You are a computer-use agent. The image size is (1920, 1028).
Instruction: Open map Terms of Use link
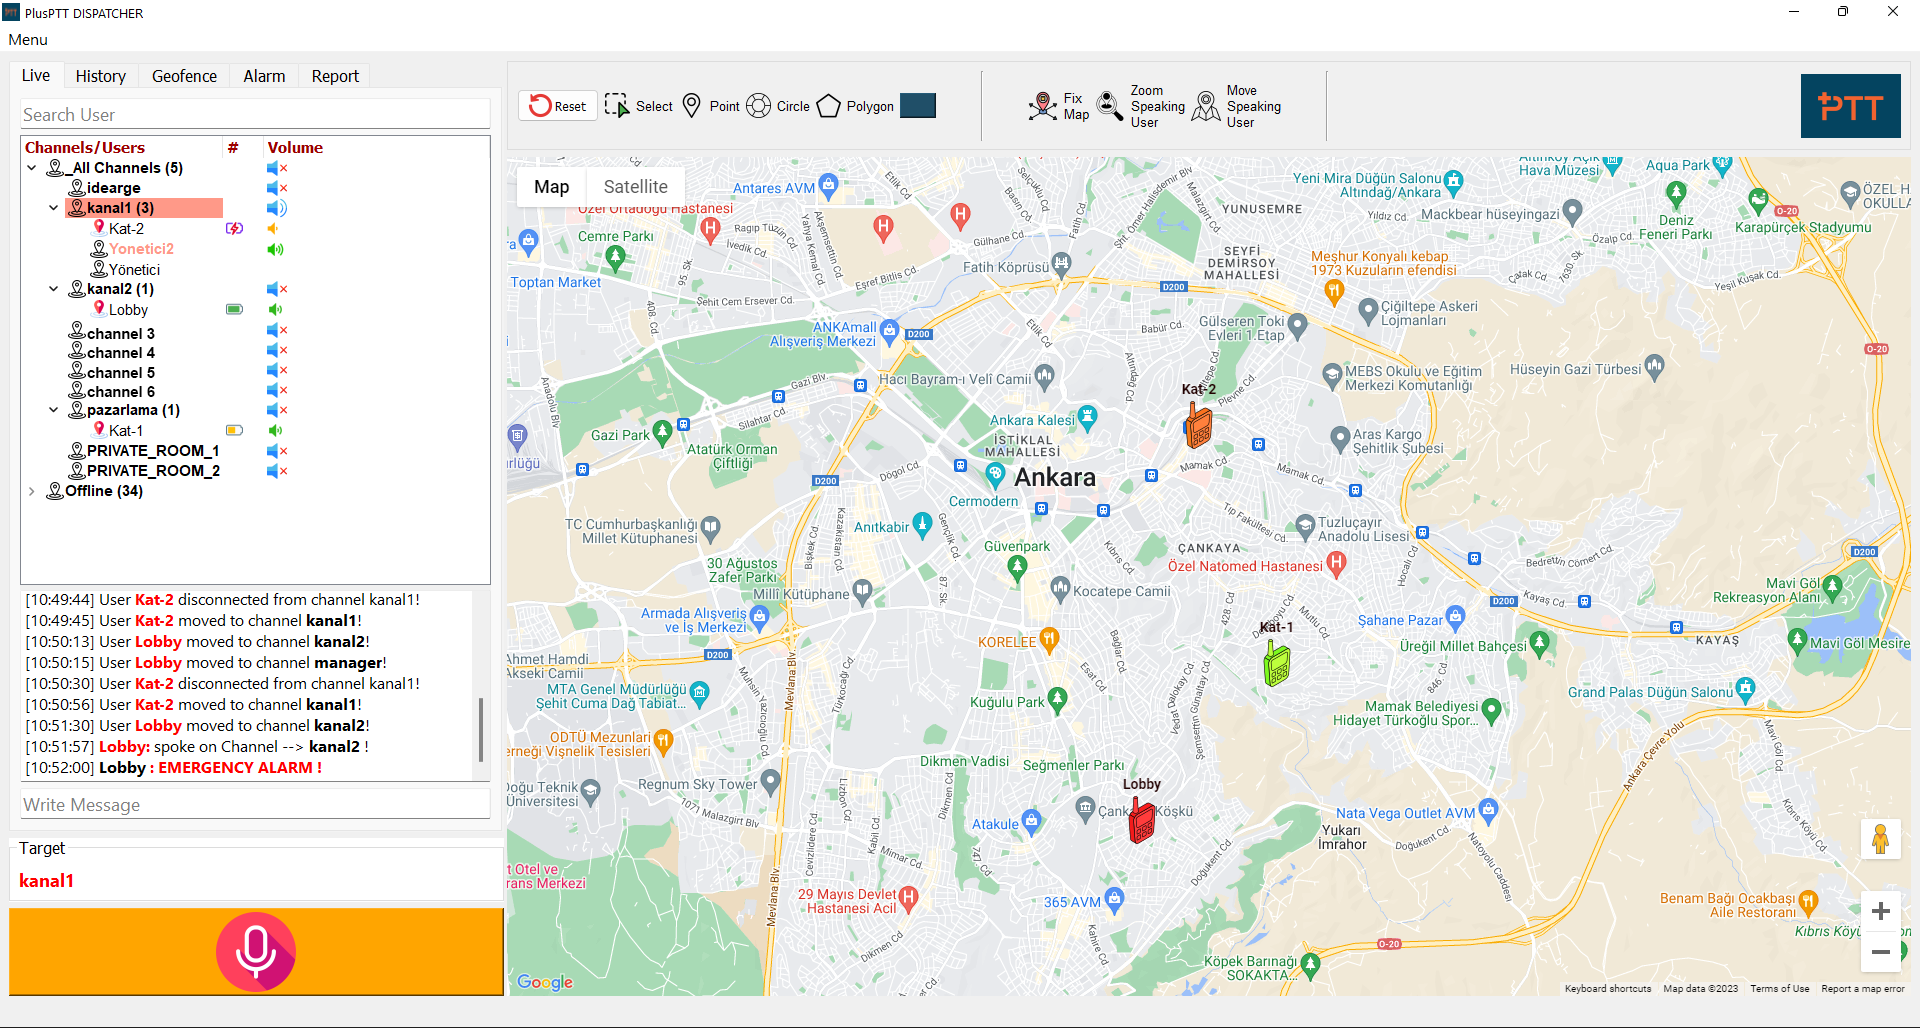point(1780,989)
